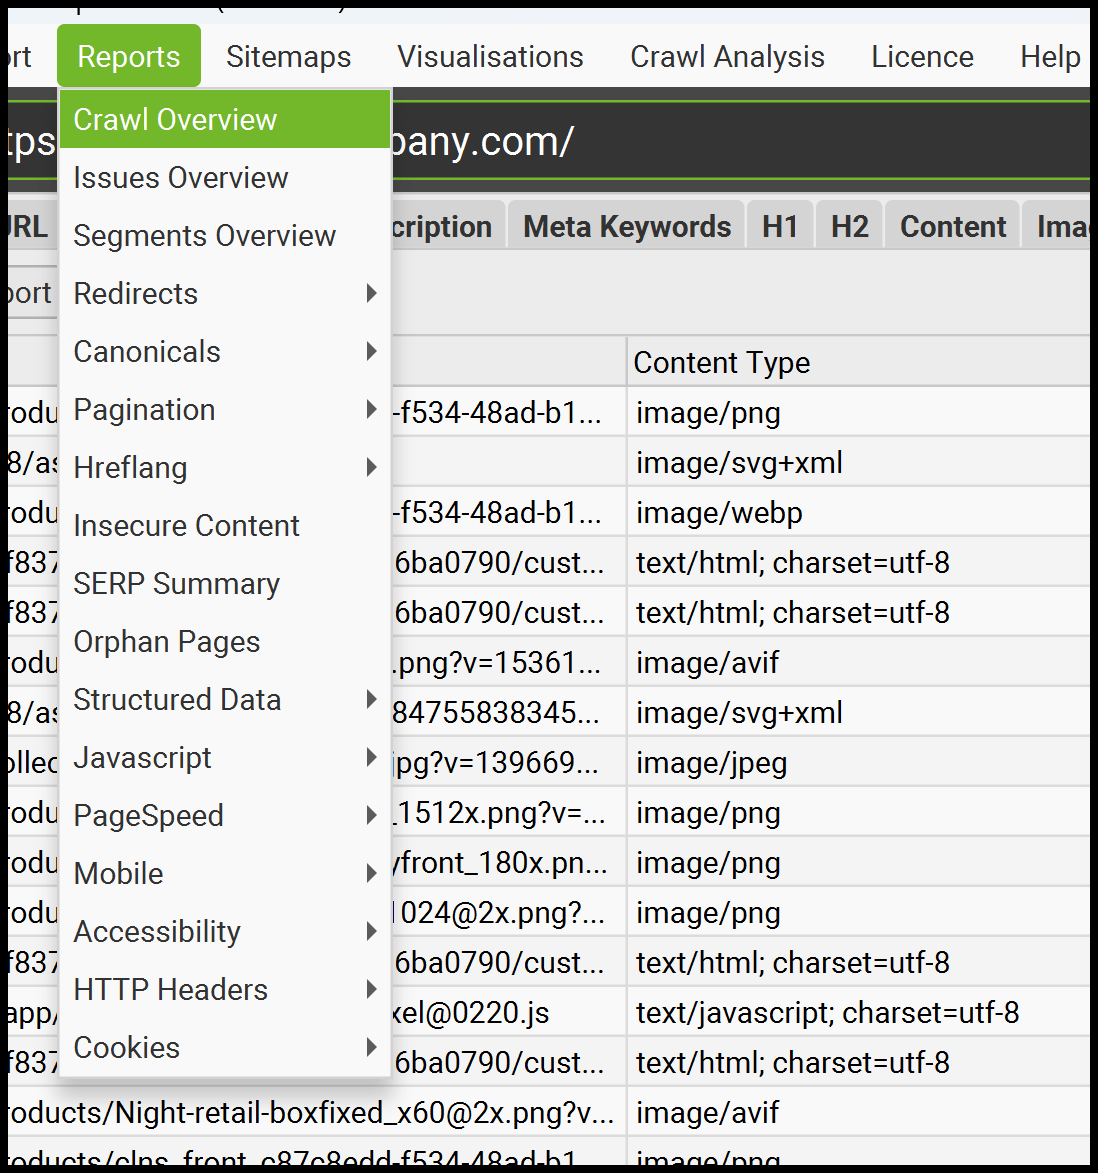This screenshot has width=1098, height=1173.
Task: Expand the Canonicals submenu
Action: coord(225,352)
